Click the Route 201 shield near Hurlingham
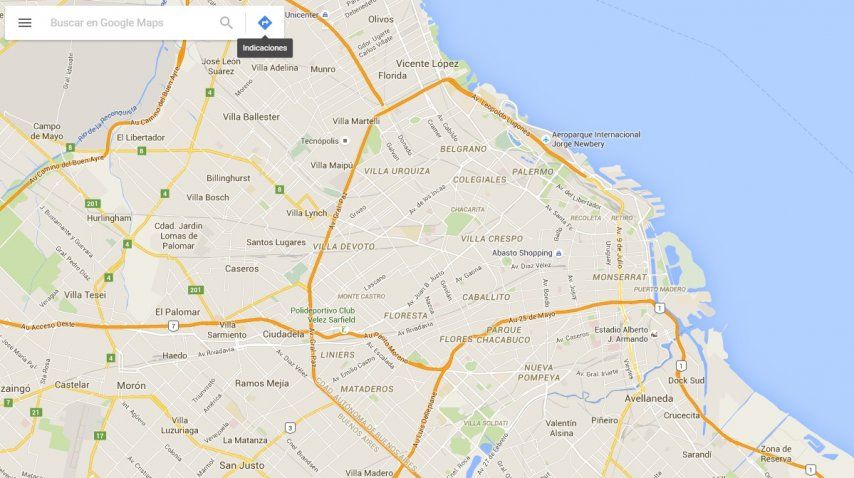This screenshot has height=478, width=854. pos(93,204)
